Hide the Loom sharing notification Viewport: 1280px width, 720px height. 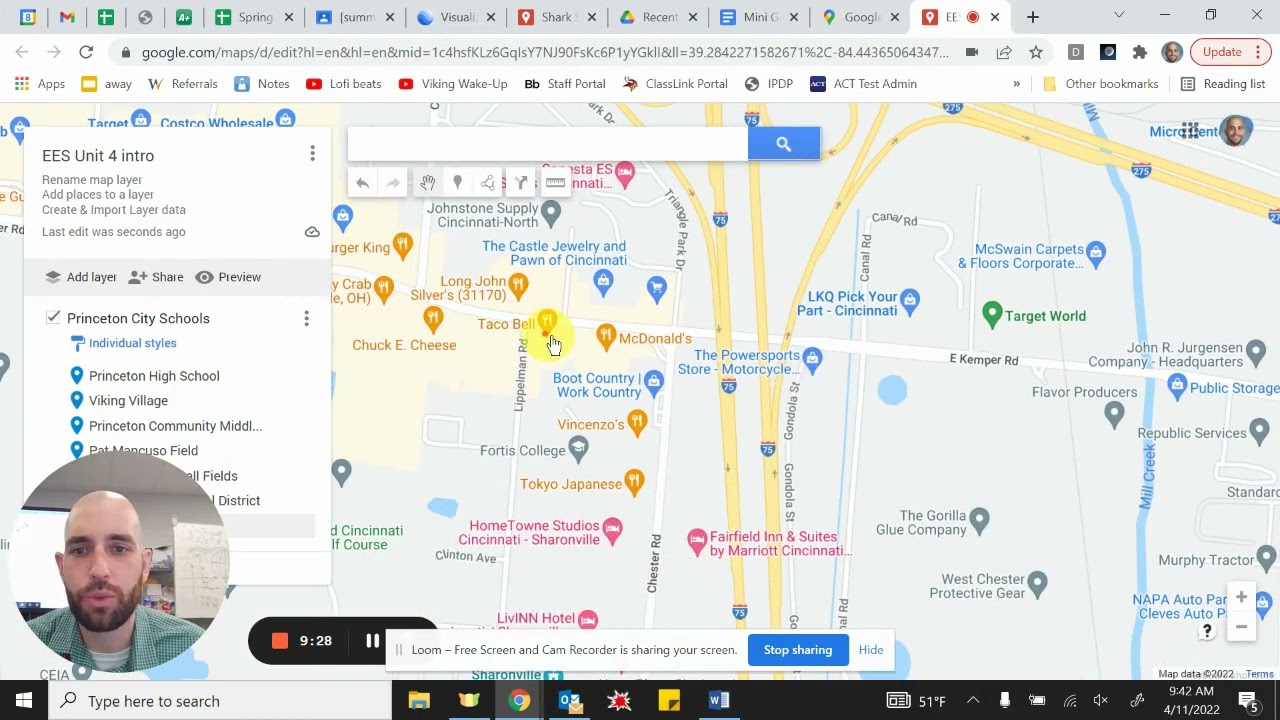[871, 650]
